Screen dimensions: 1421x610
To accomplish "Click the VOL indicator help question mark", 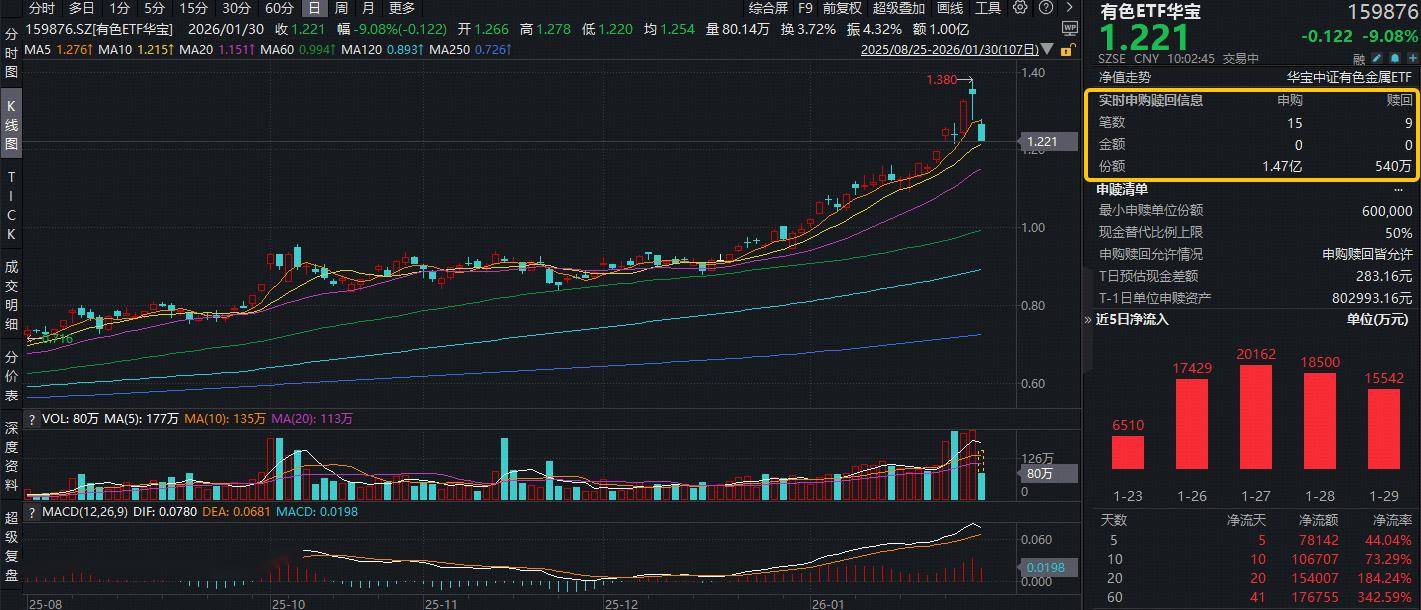I will click(32, 420).
